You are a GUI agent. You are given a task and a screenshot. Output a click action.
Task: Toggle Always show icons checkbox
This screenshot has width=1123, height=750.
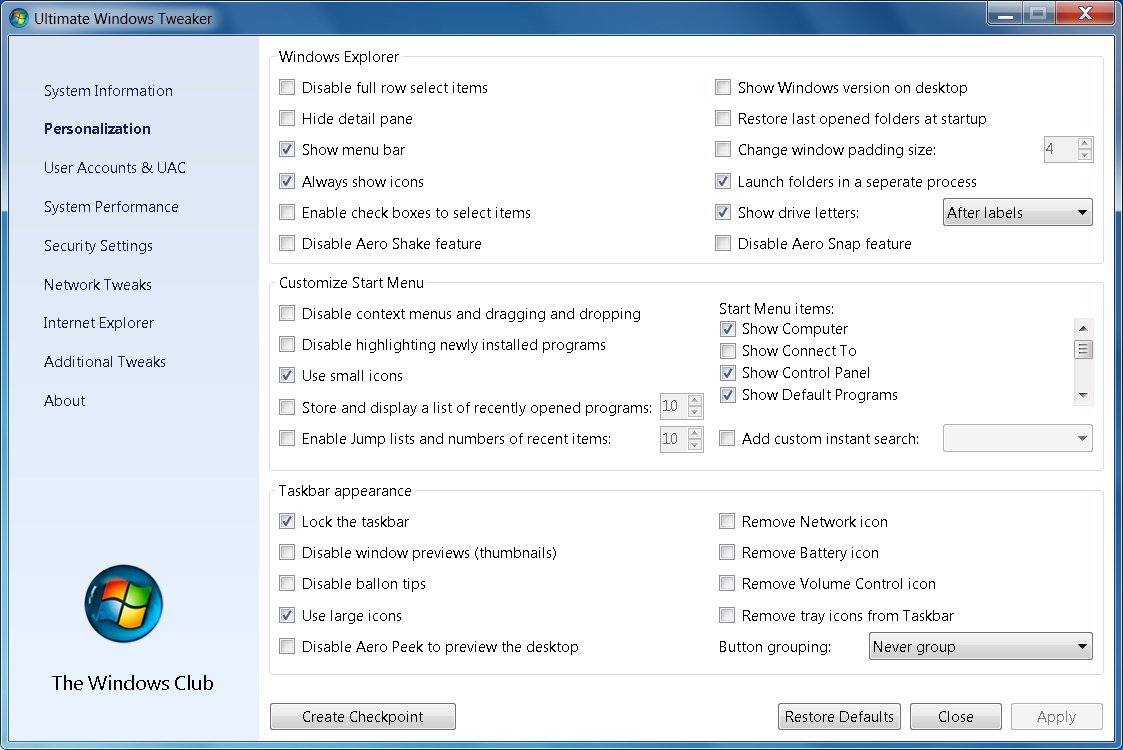coord(286,181)
